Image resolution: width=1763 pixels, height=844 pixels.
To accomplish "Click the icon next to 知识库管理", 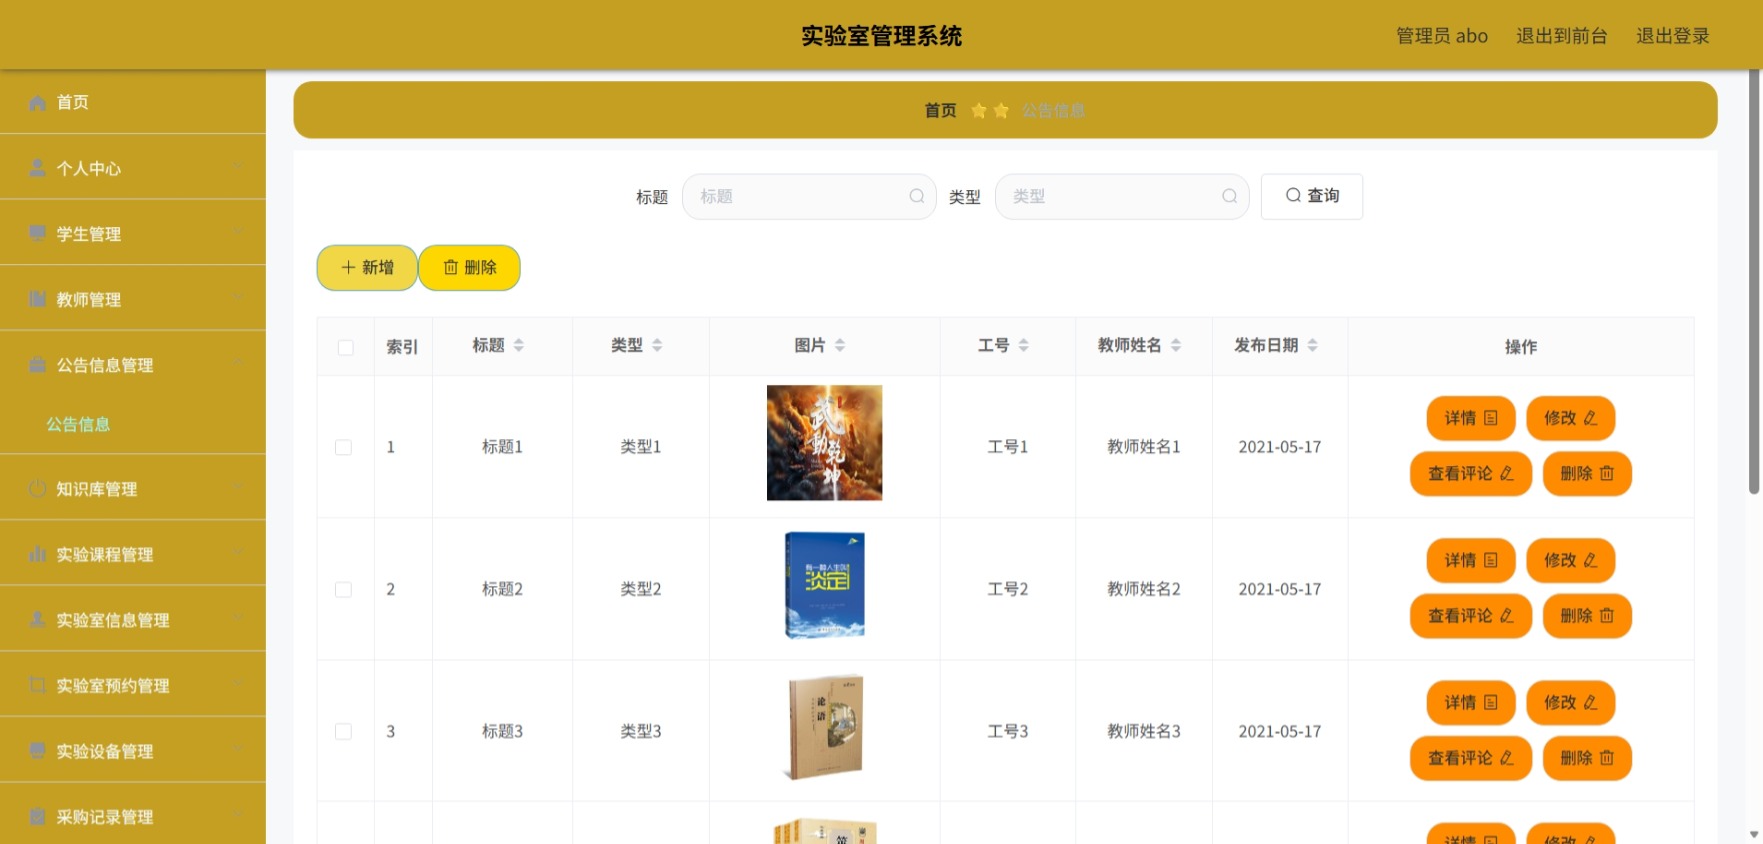I will [37, 489].
